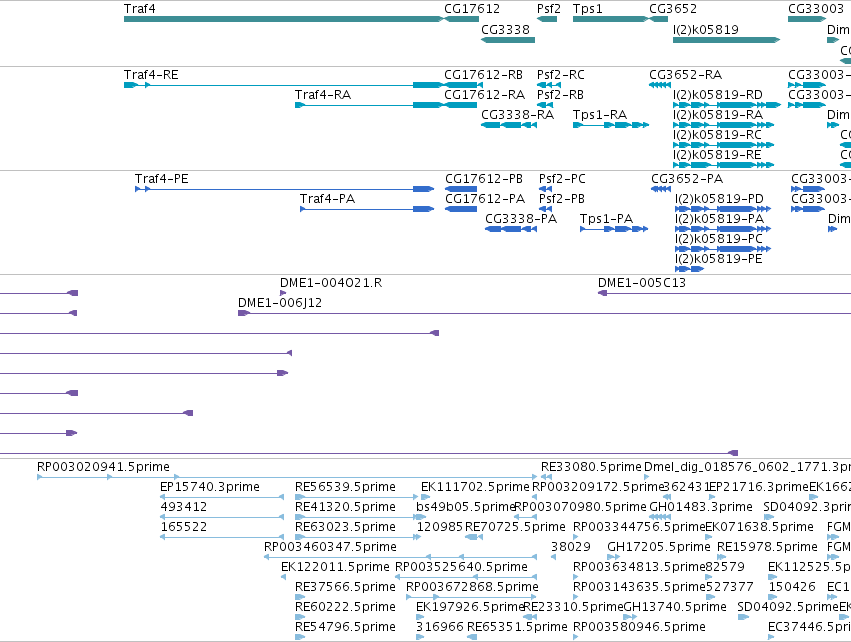Click the DME1-004O21.R clone label
The width and height of the screenshot is (851, 642).
pos(331,283)
